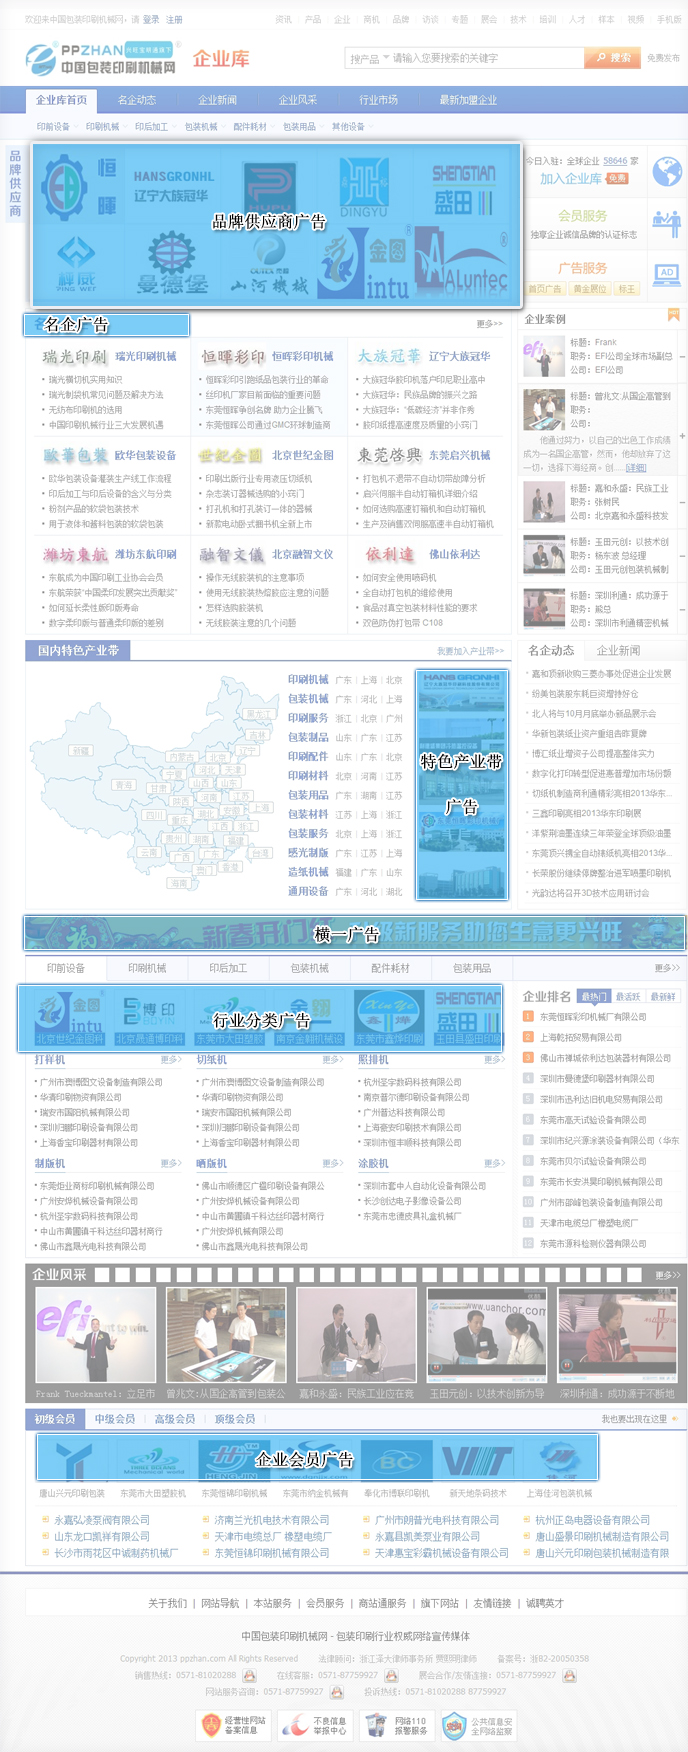The height and width of the screenshot is (1752, 688).
Task: Open the 搜产品 search type dropdown
Action: [x=369, y=58]
